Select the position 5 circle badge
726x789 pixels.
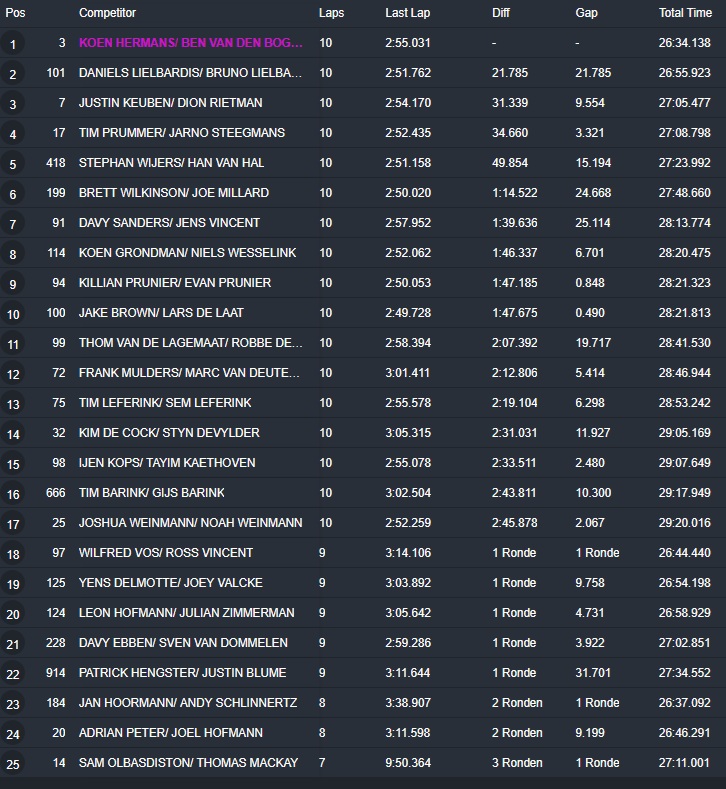click(x=13, y=164)
